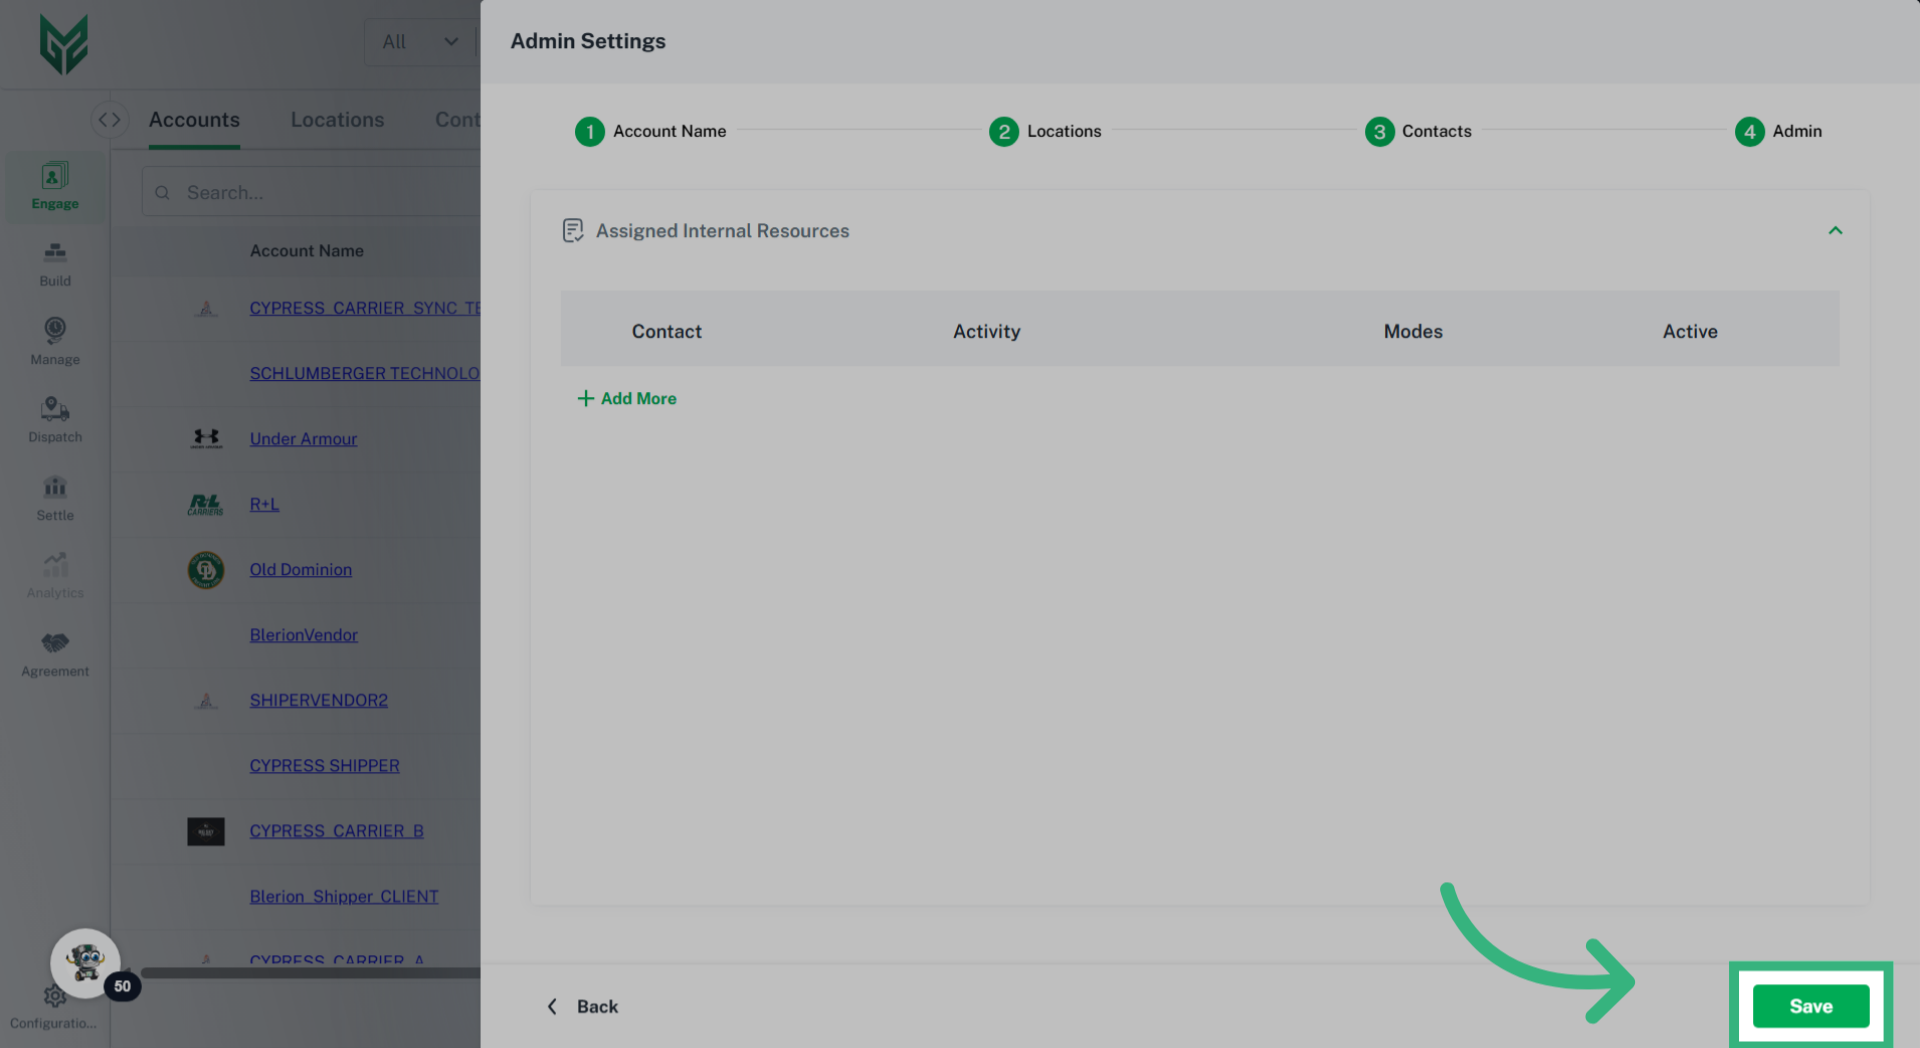Open the Under Armour account link
Screen dimensions: 1920x1048
303,439
